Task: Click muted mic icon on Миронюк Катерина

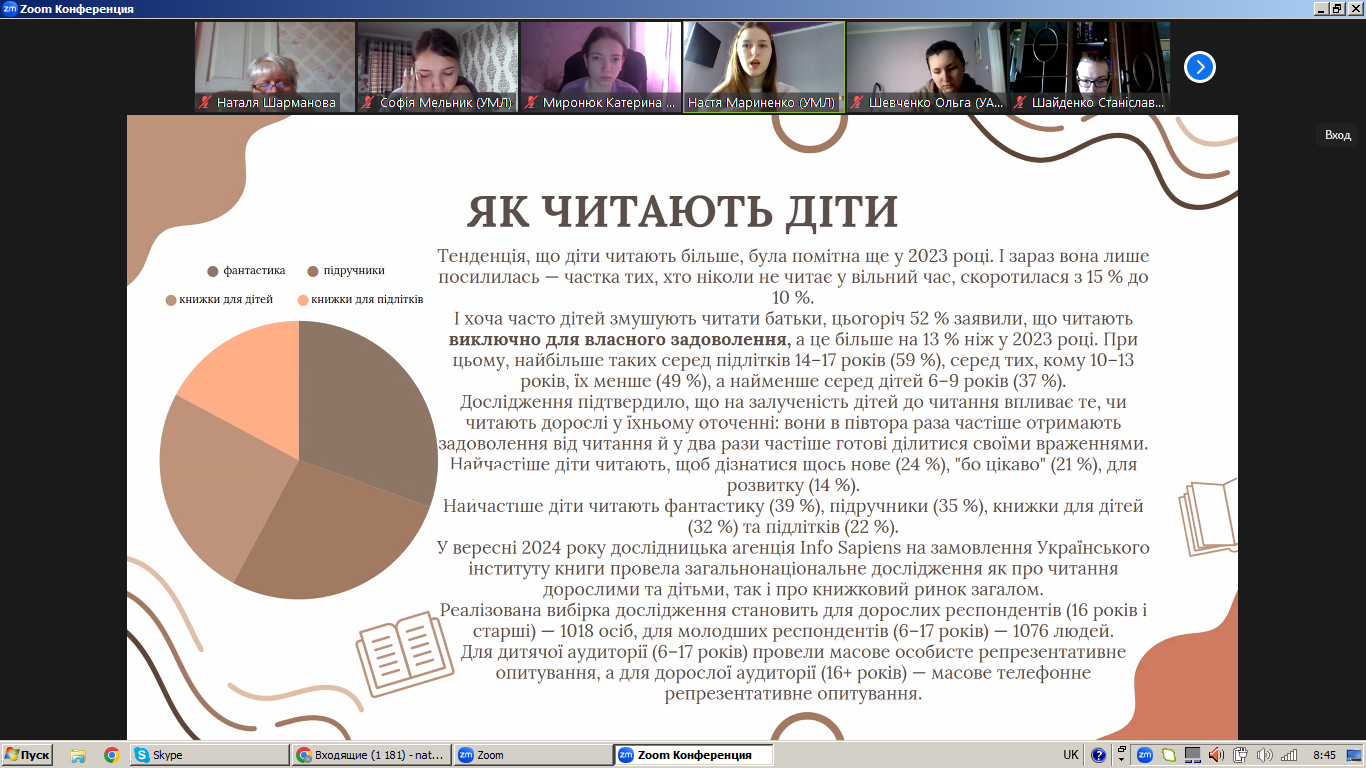Action: pos(531,102)
